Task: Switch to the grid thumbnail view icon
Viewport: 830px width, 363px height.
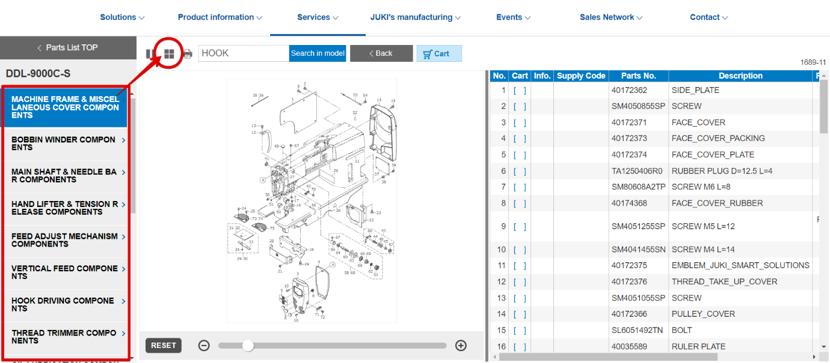Action: pyautogui.click(x=169, y=53)
